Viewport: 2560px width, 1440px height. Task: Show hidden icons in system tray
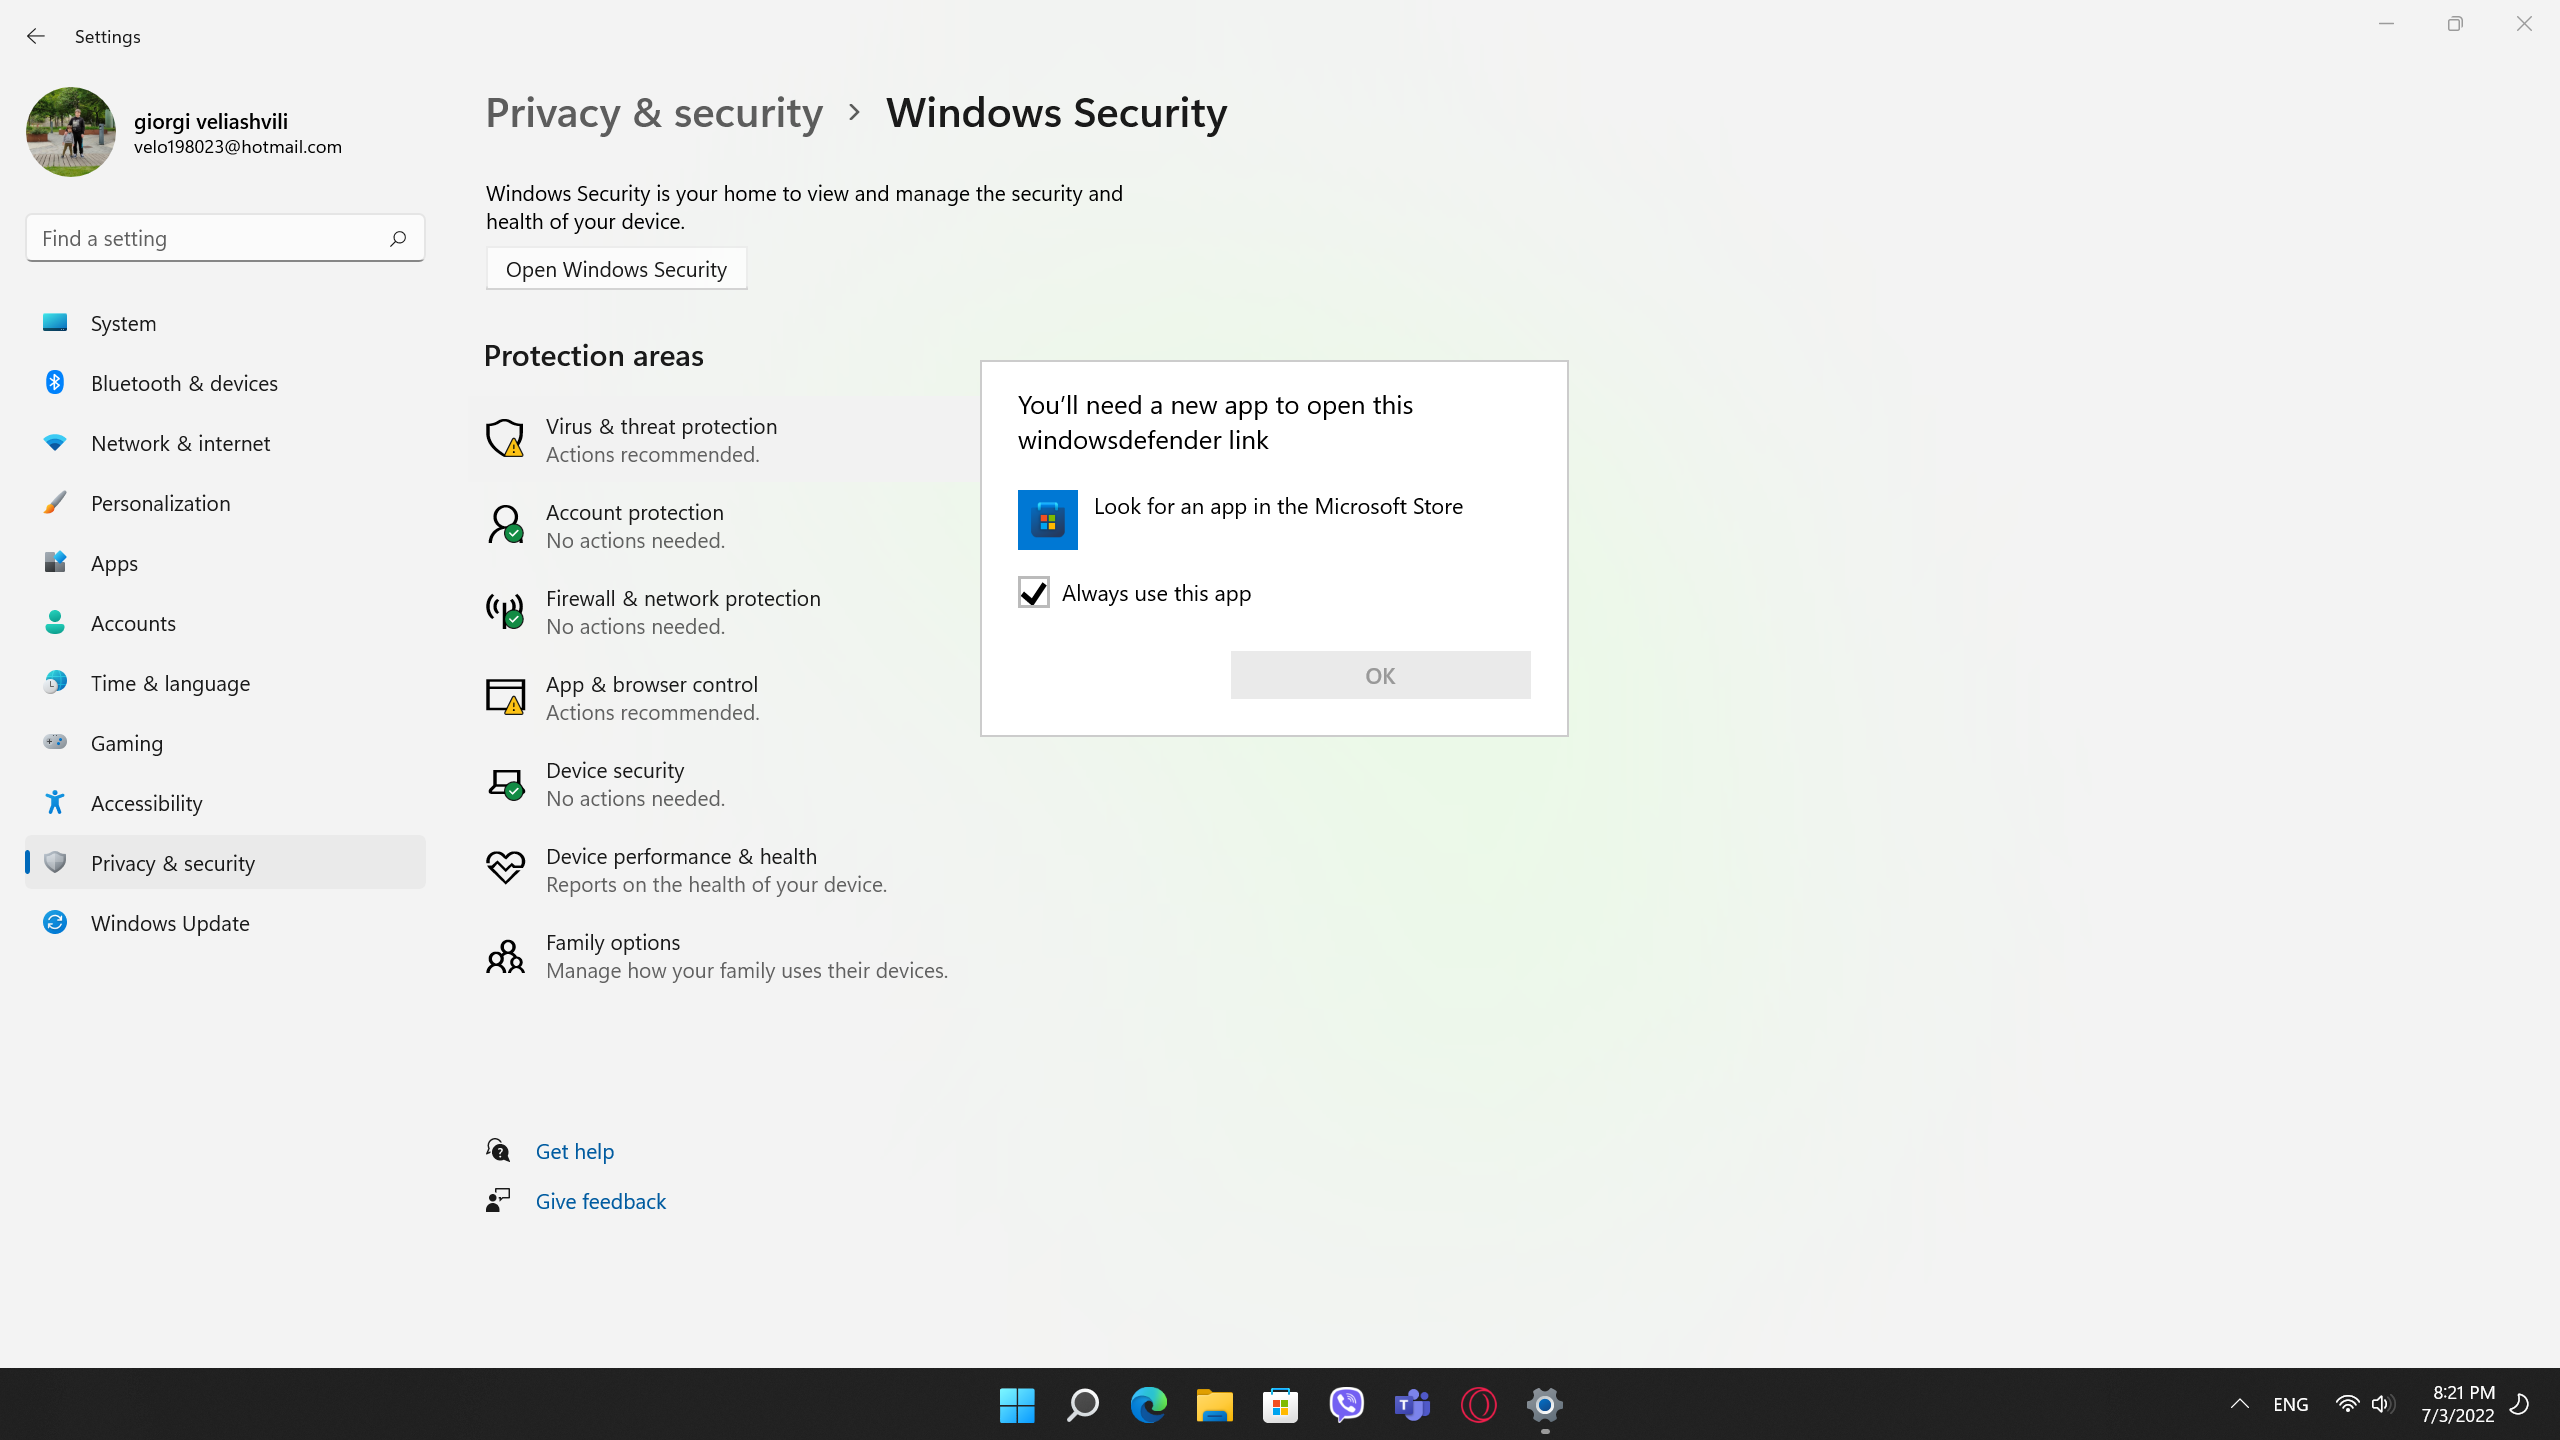click(x=2239, y=1404)
